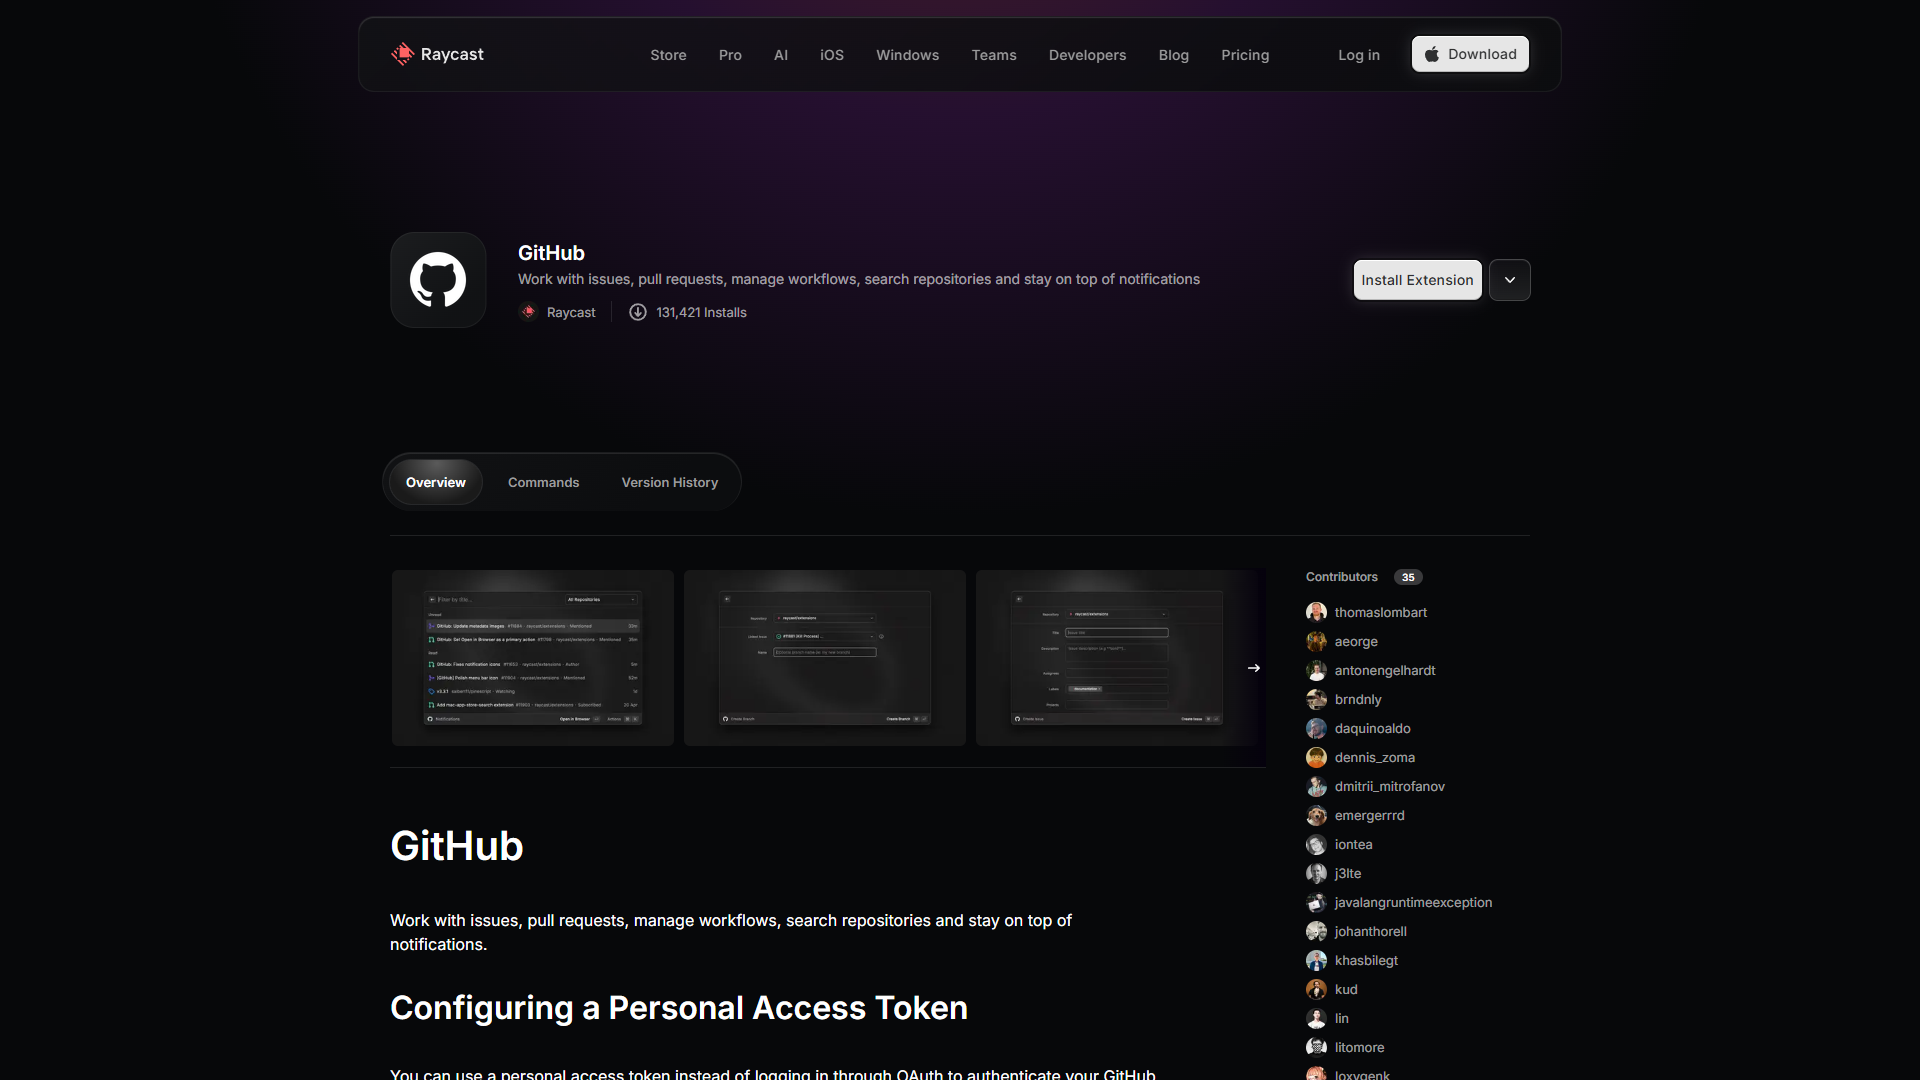
Task: Select the Overview tab
Action: 435,482
